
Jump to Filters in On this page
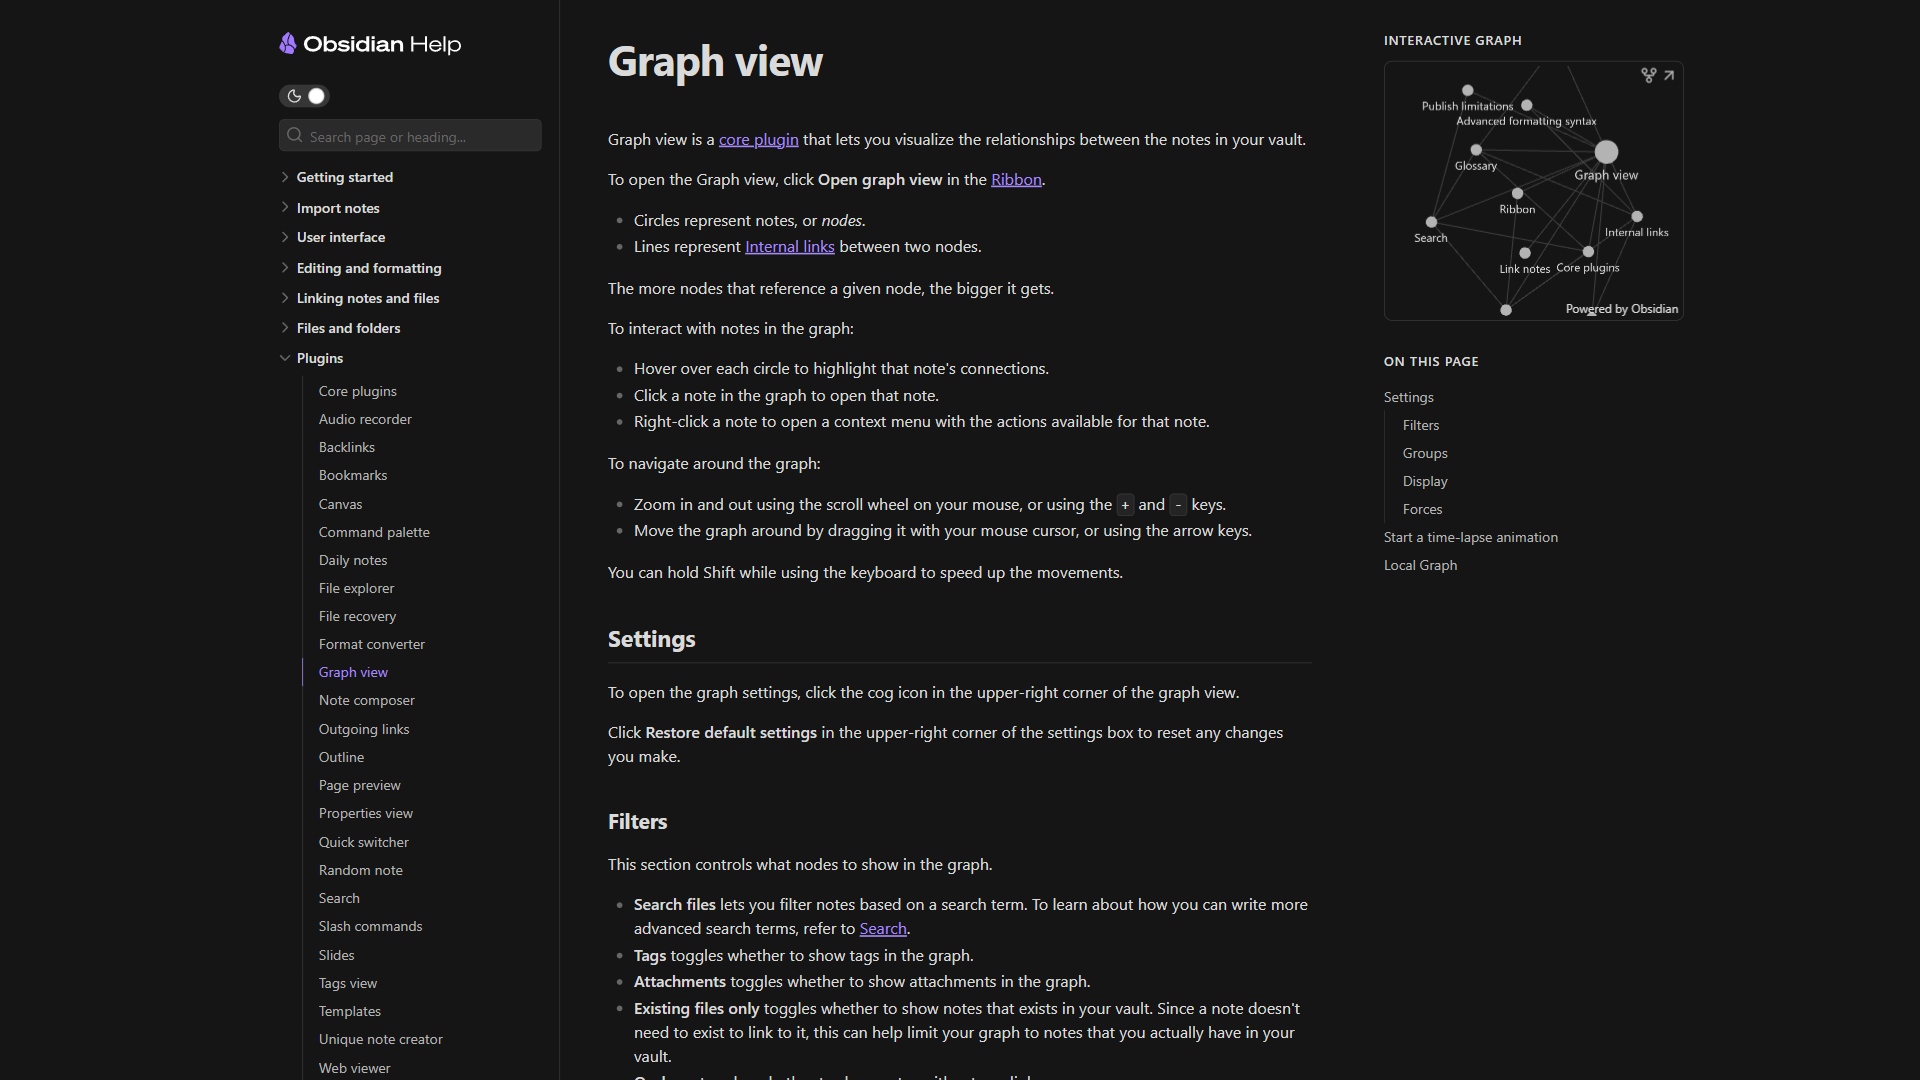1421,425
